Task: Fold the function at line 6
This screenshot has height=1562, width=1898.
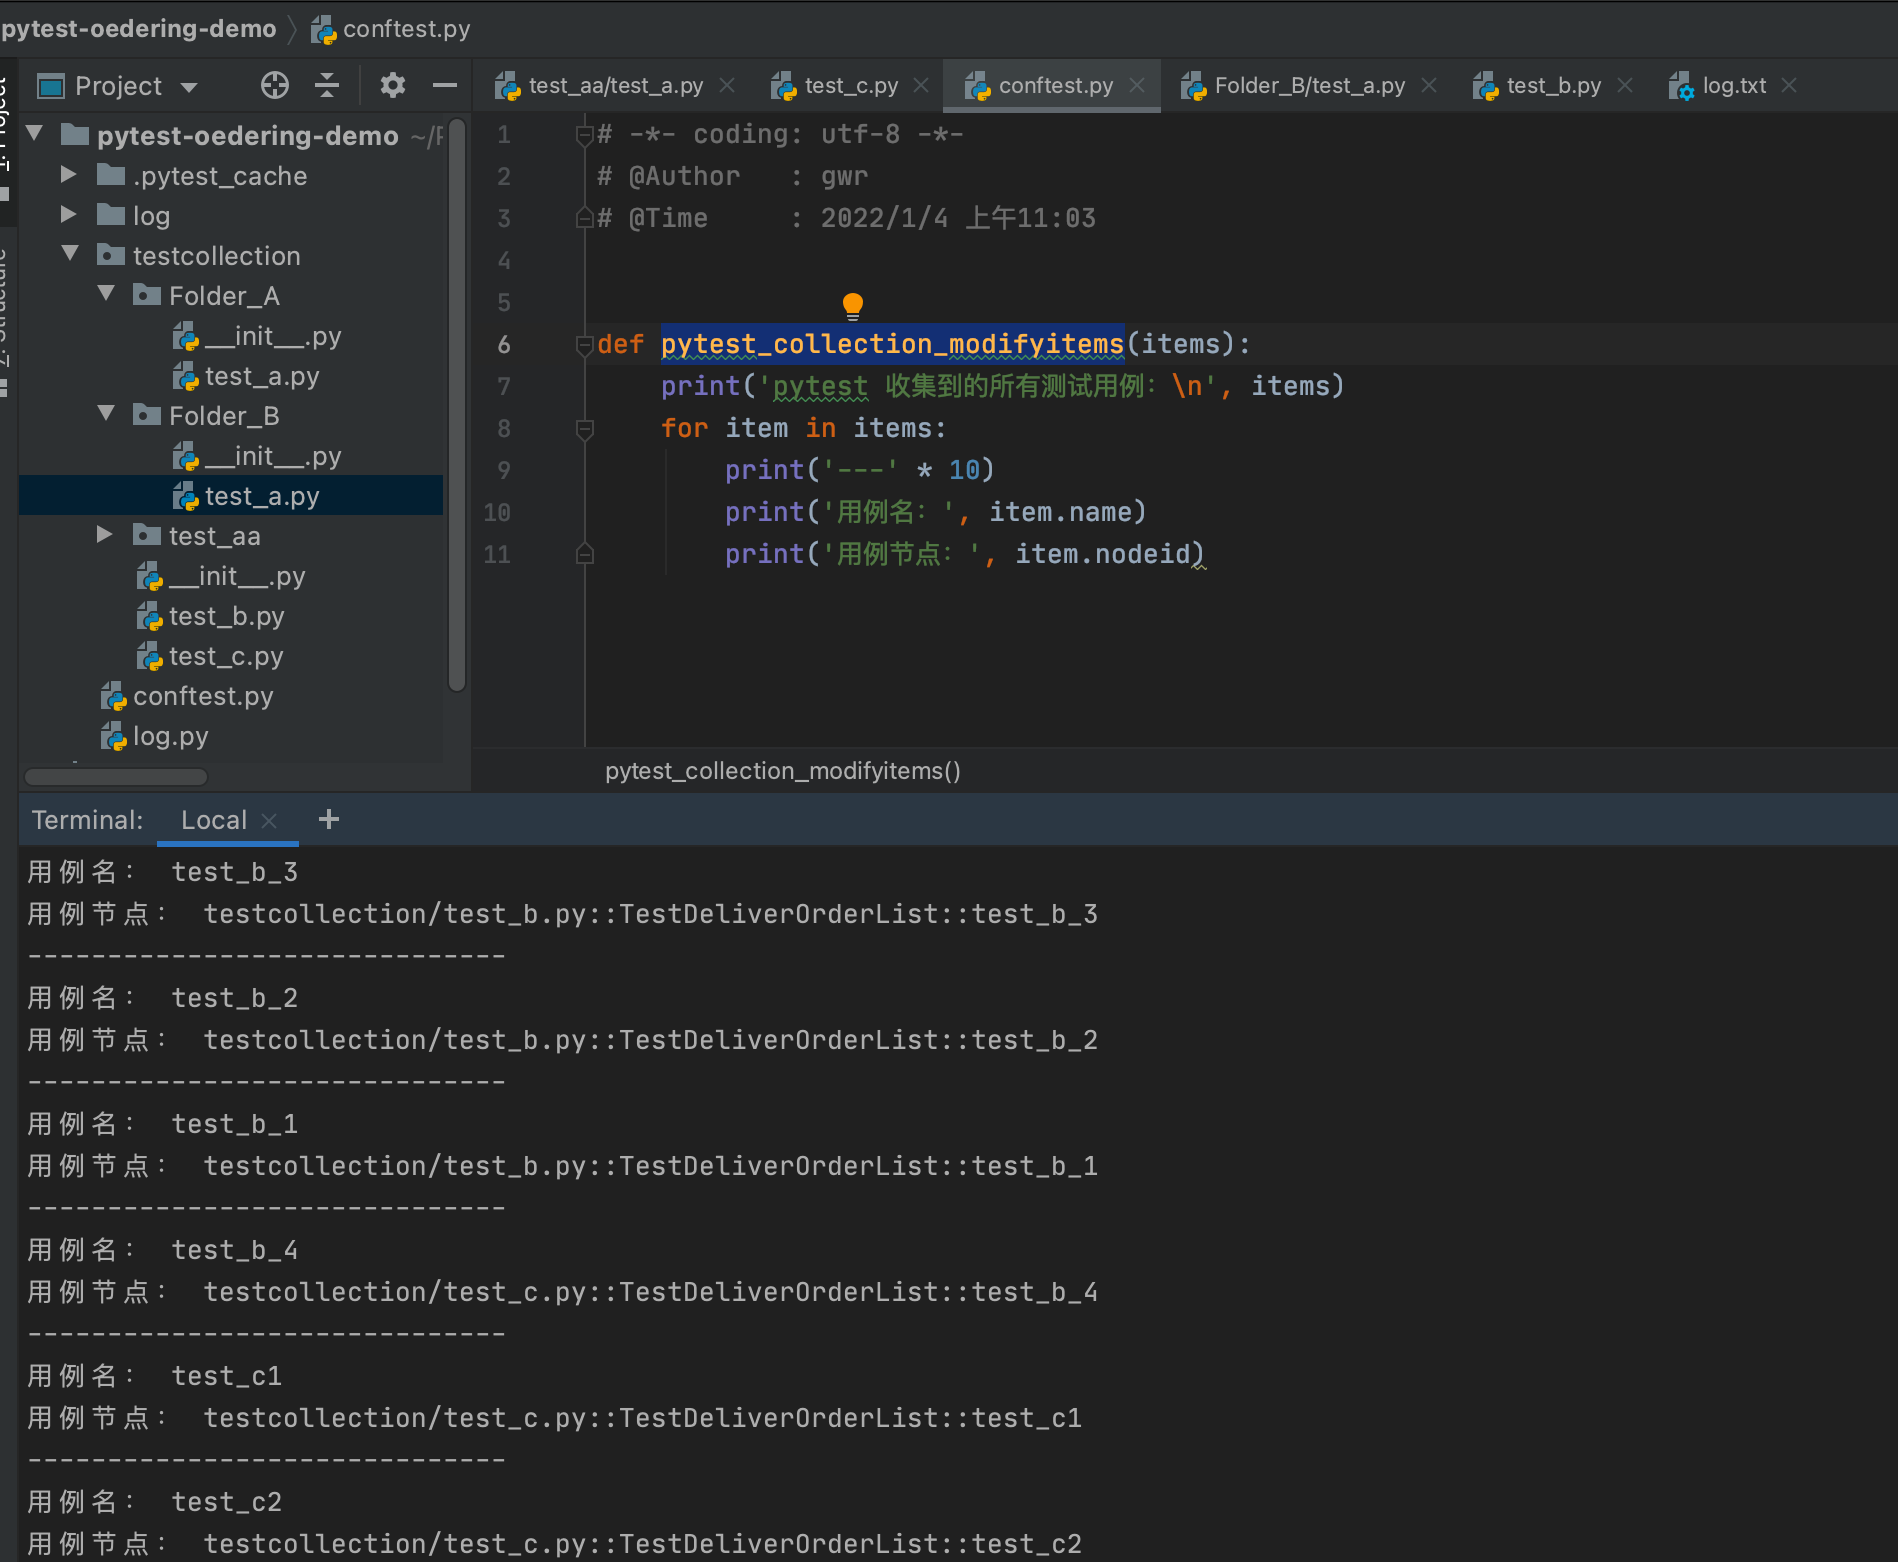Action: [x=585, y=345]
